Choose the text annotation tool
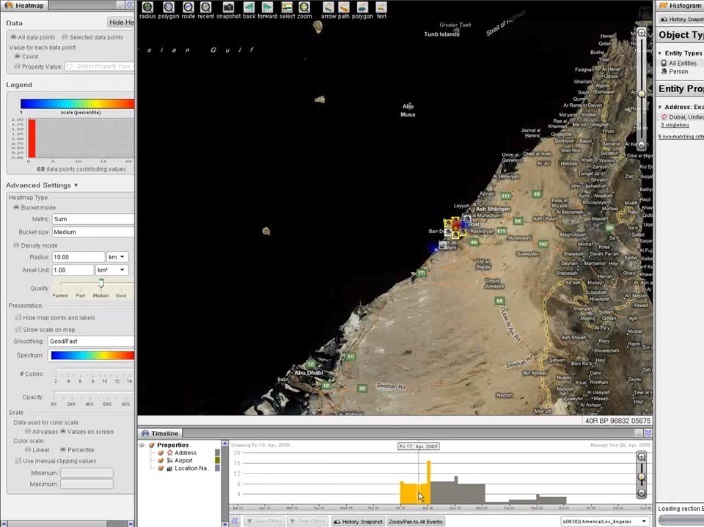704x527 pixels. coord(381,7)
